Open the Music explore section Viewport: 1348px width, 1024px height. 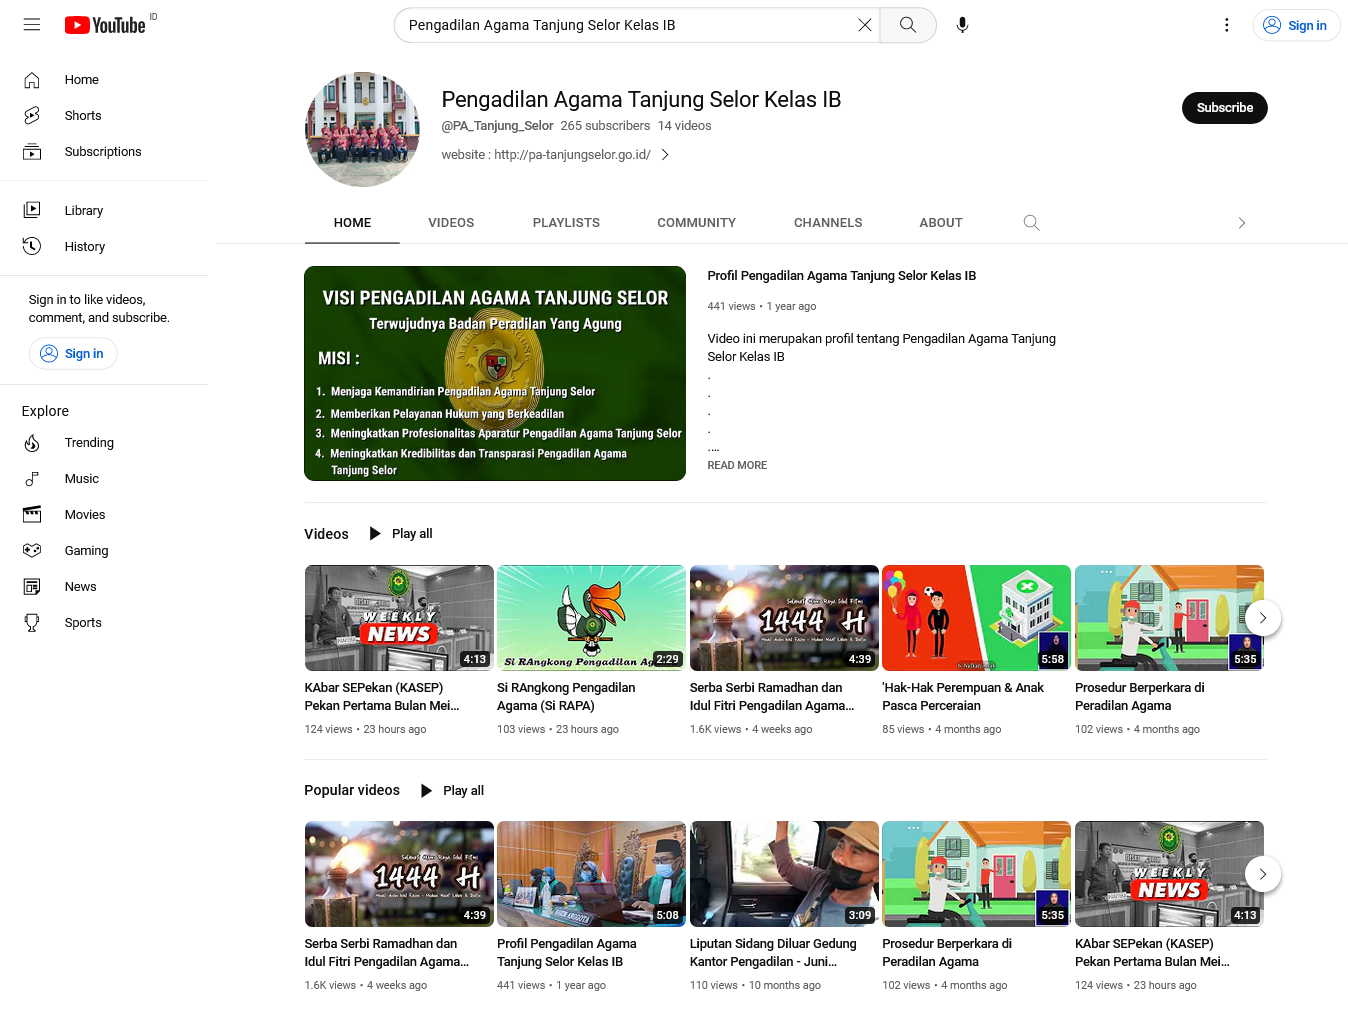[x=82, y=478]
